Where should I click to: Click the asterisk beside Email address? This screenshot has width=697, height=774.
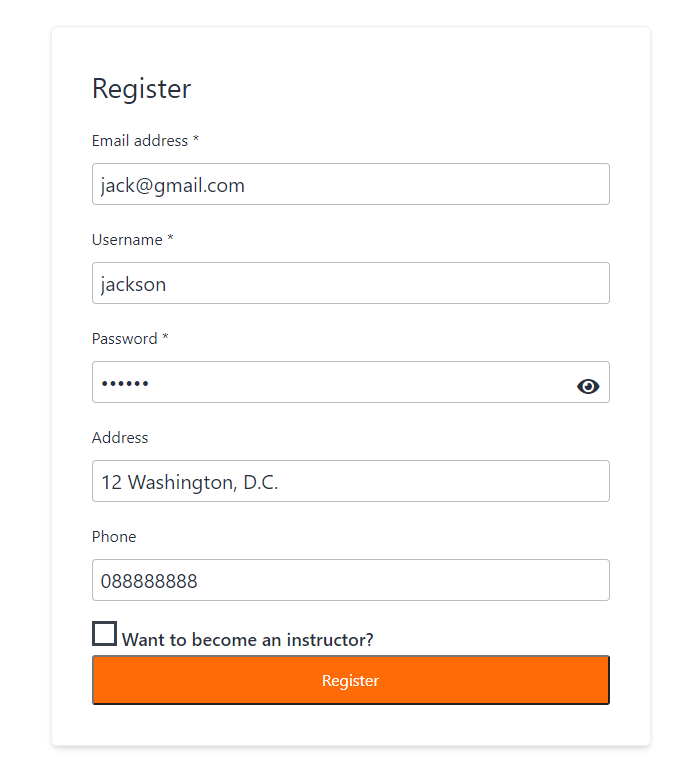(x=196, y=140)
